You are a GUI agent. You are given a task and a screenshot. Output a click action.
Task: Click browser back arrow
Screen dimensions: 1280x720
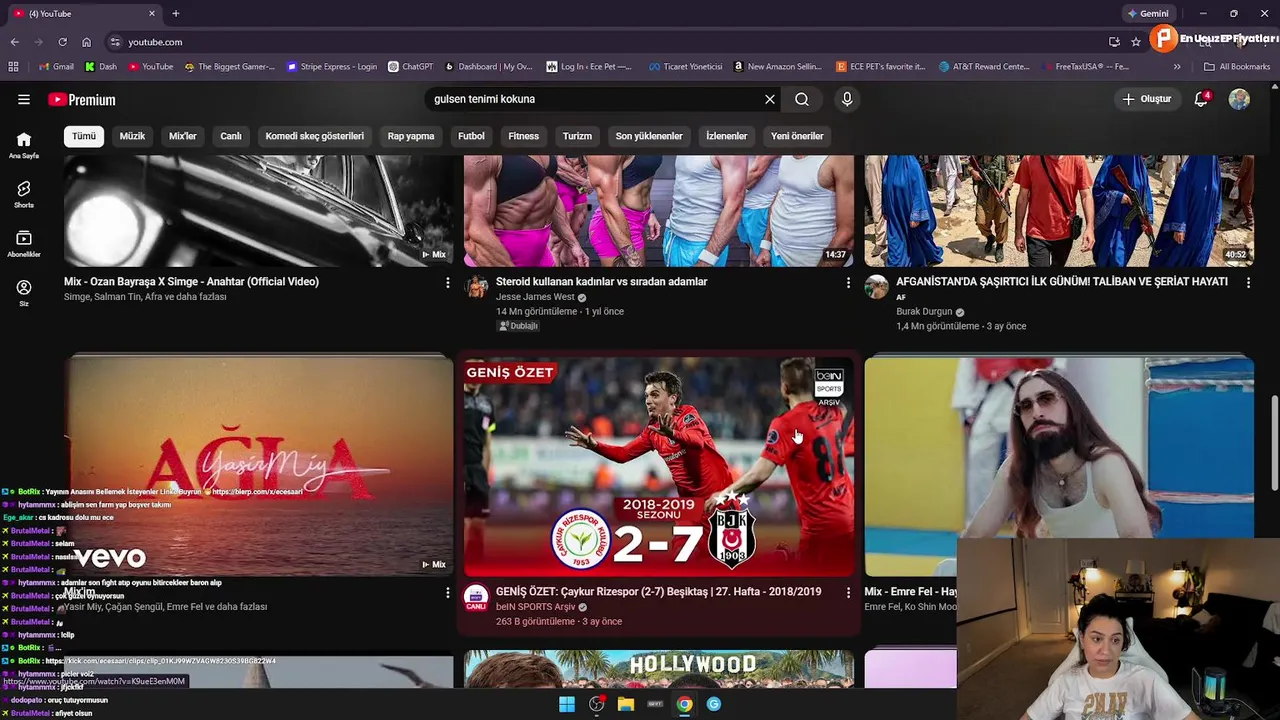point(15,42)
